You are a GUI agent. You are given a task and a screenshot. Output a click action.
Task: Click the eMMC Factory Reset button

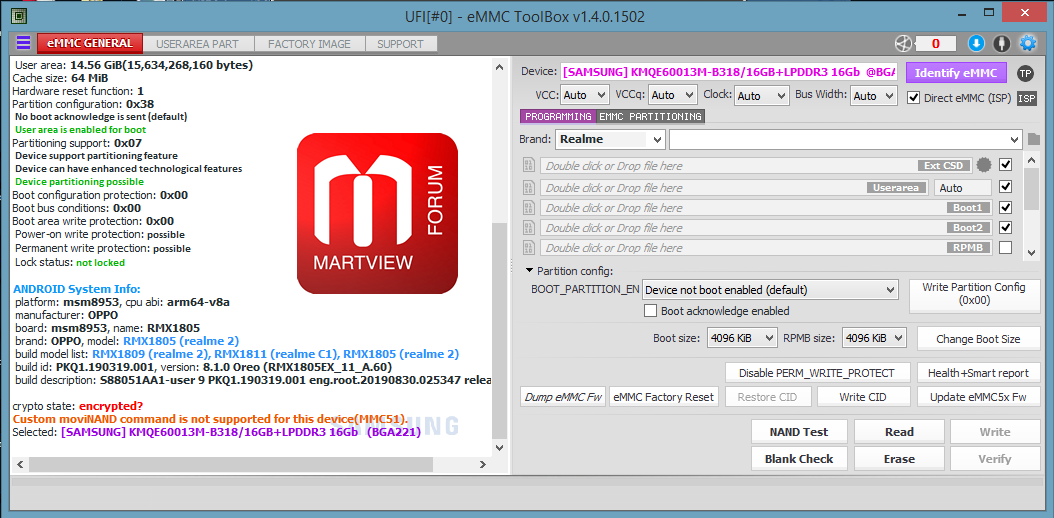(663, 396)
